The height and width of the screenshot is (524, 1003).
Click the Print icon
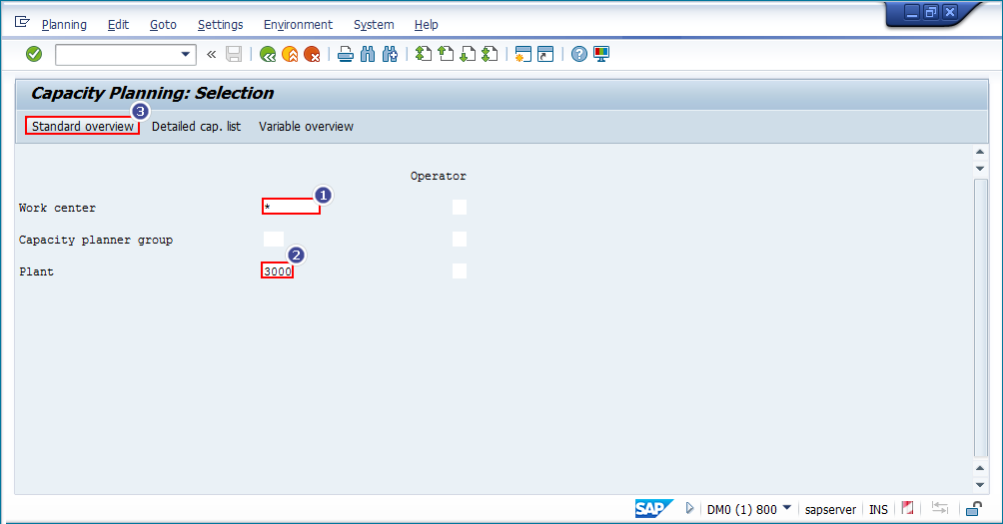345,54
